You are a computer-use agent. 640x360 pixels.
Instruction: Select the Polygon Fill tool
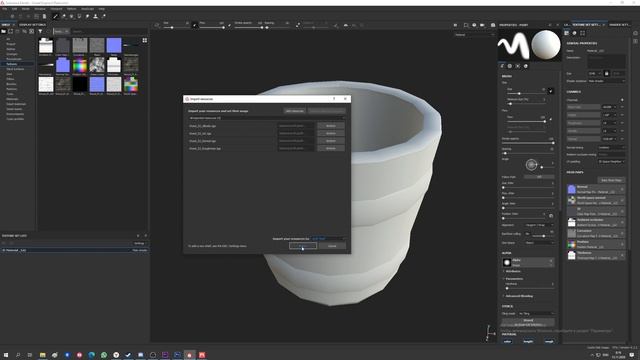79,16
